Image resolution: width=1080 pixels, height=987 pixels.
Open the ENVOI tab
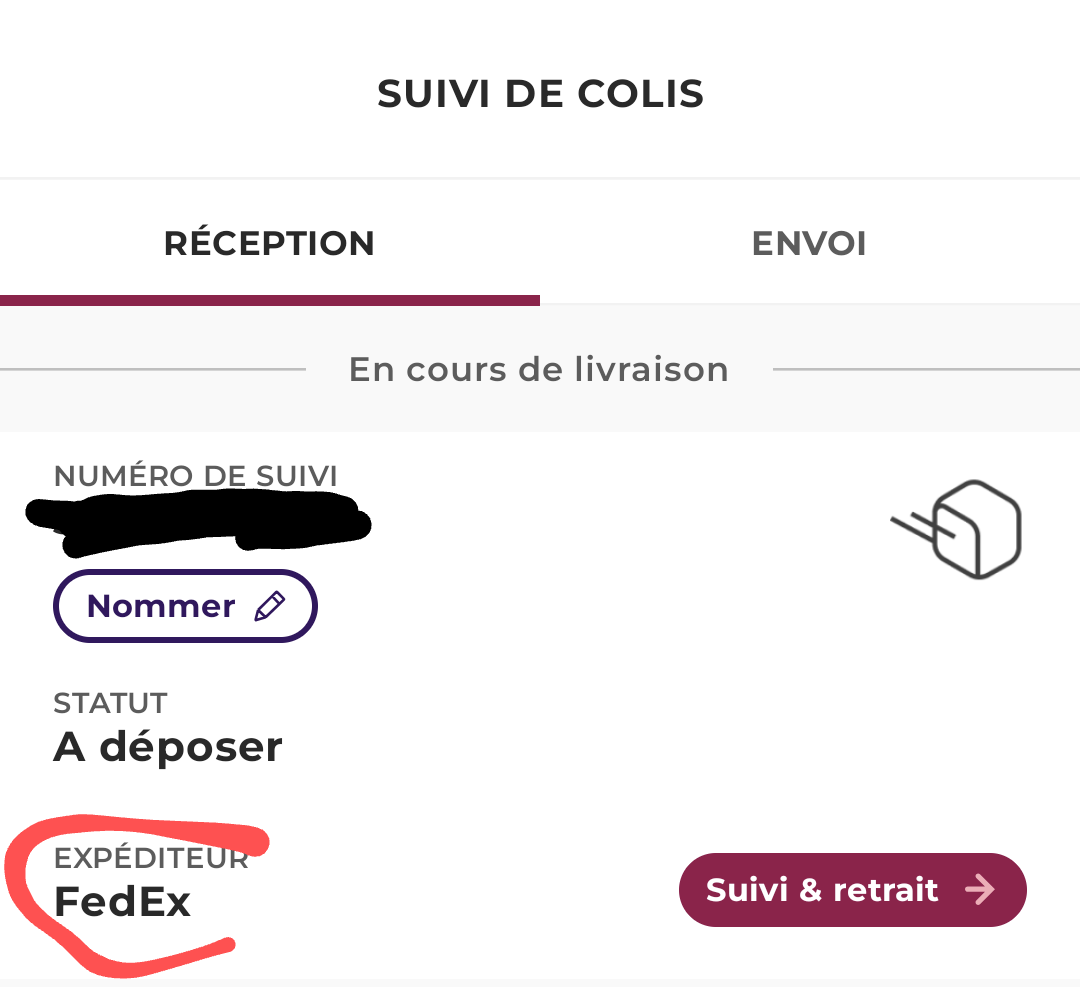point(809,244)
